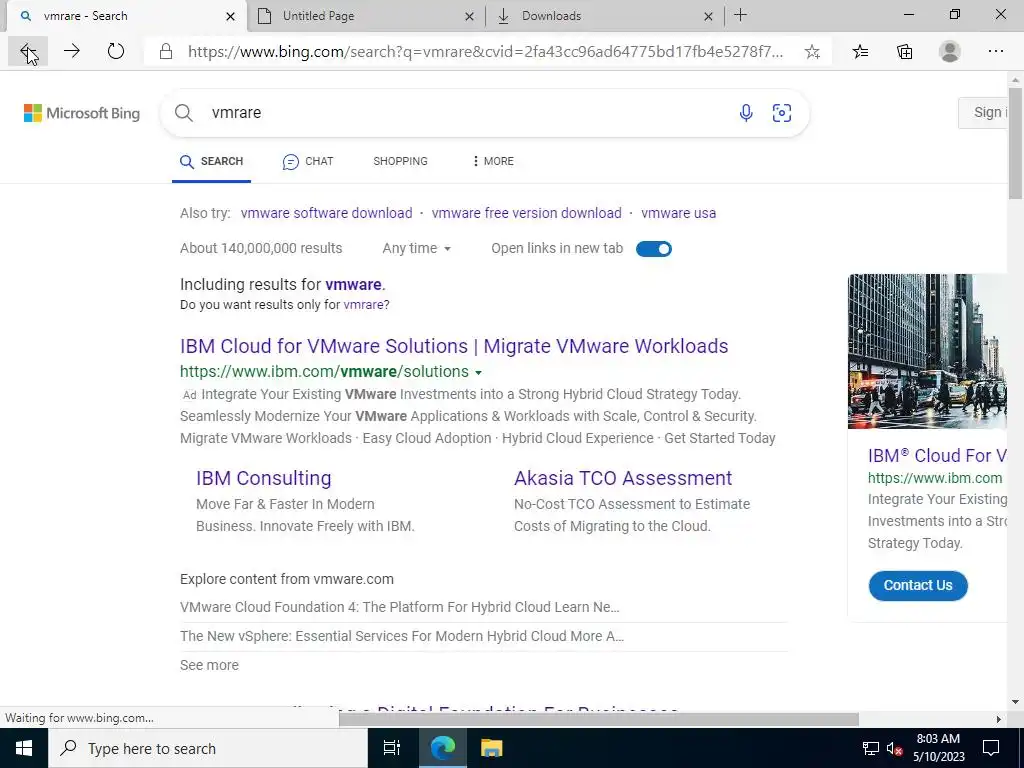Try vmware usa suggestion
Image resolution: width=1024 pixels, height=768 pixels.
(679, 213)
